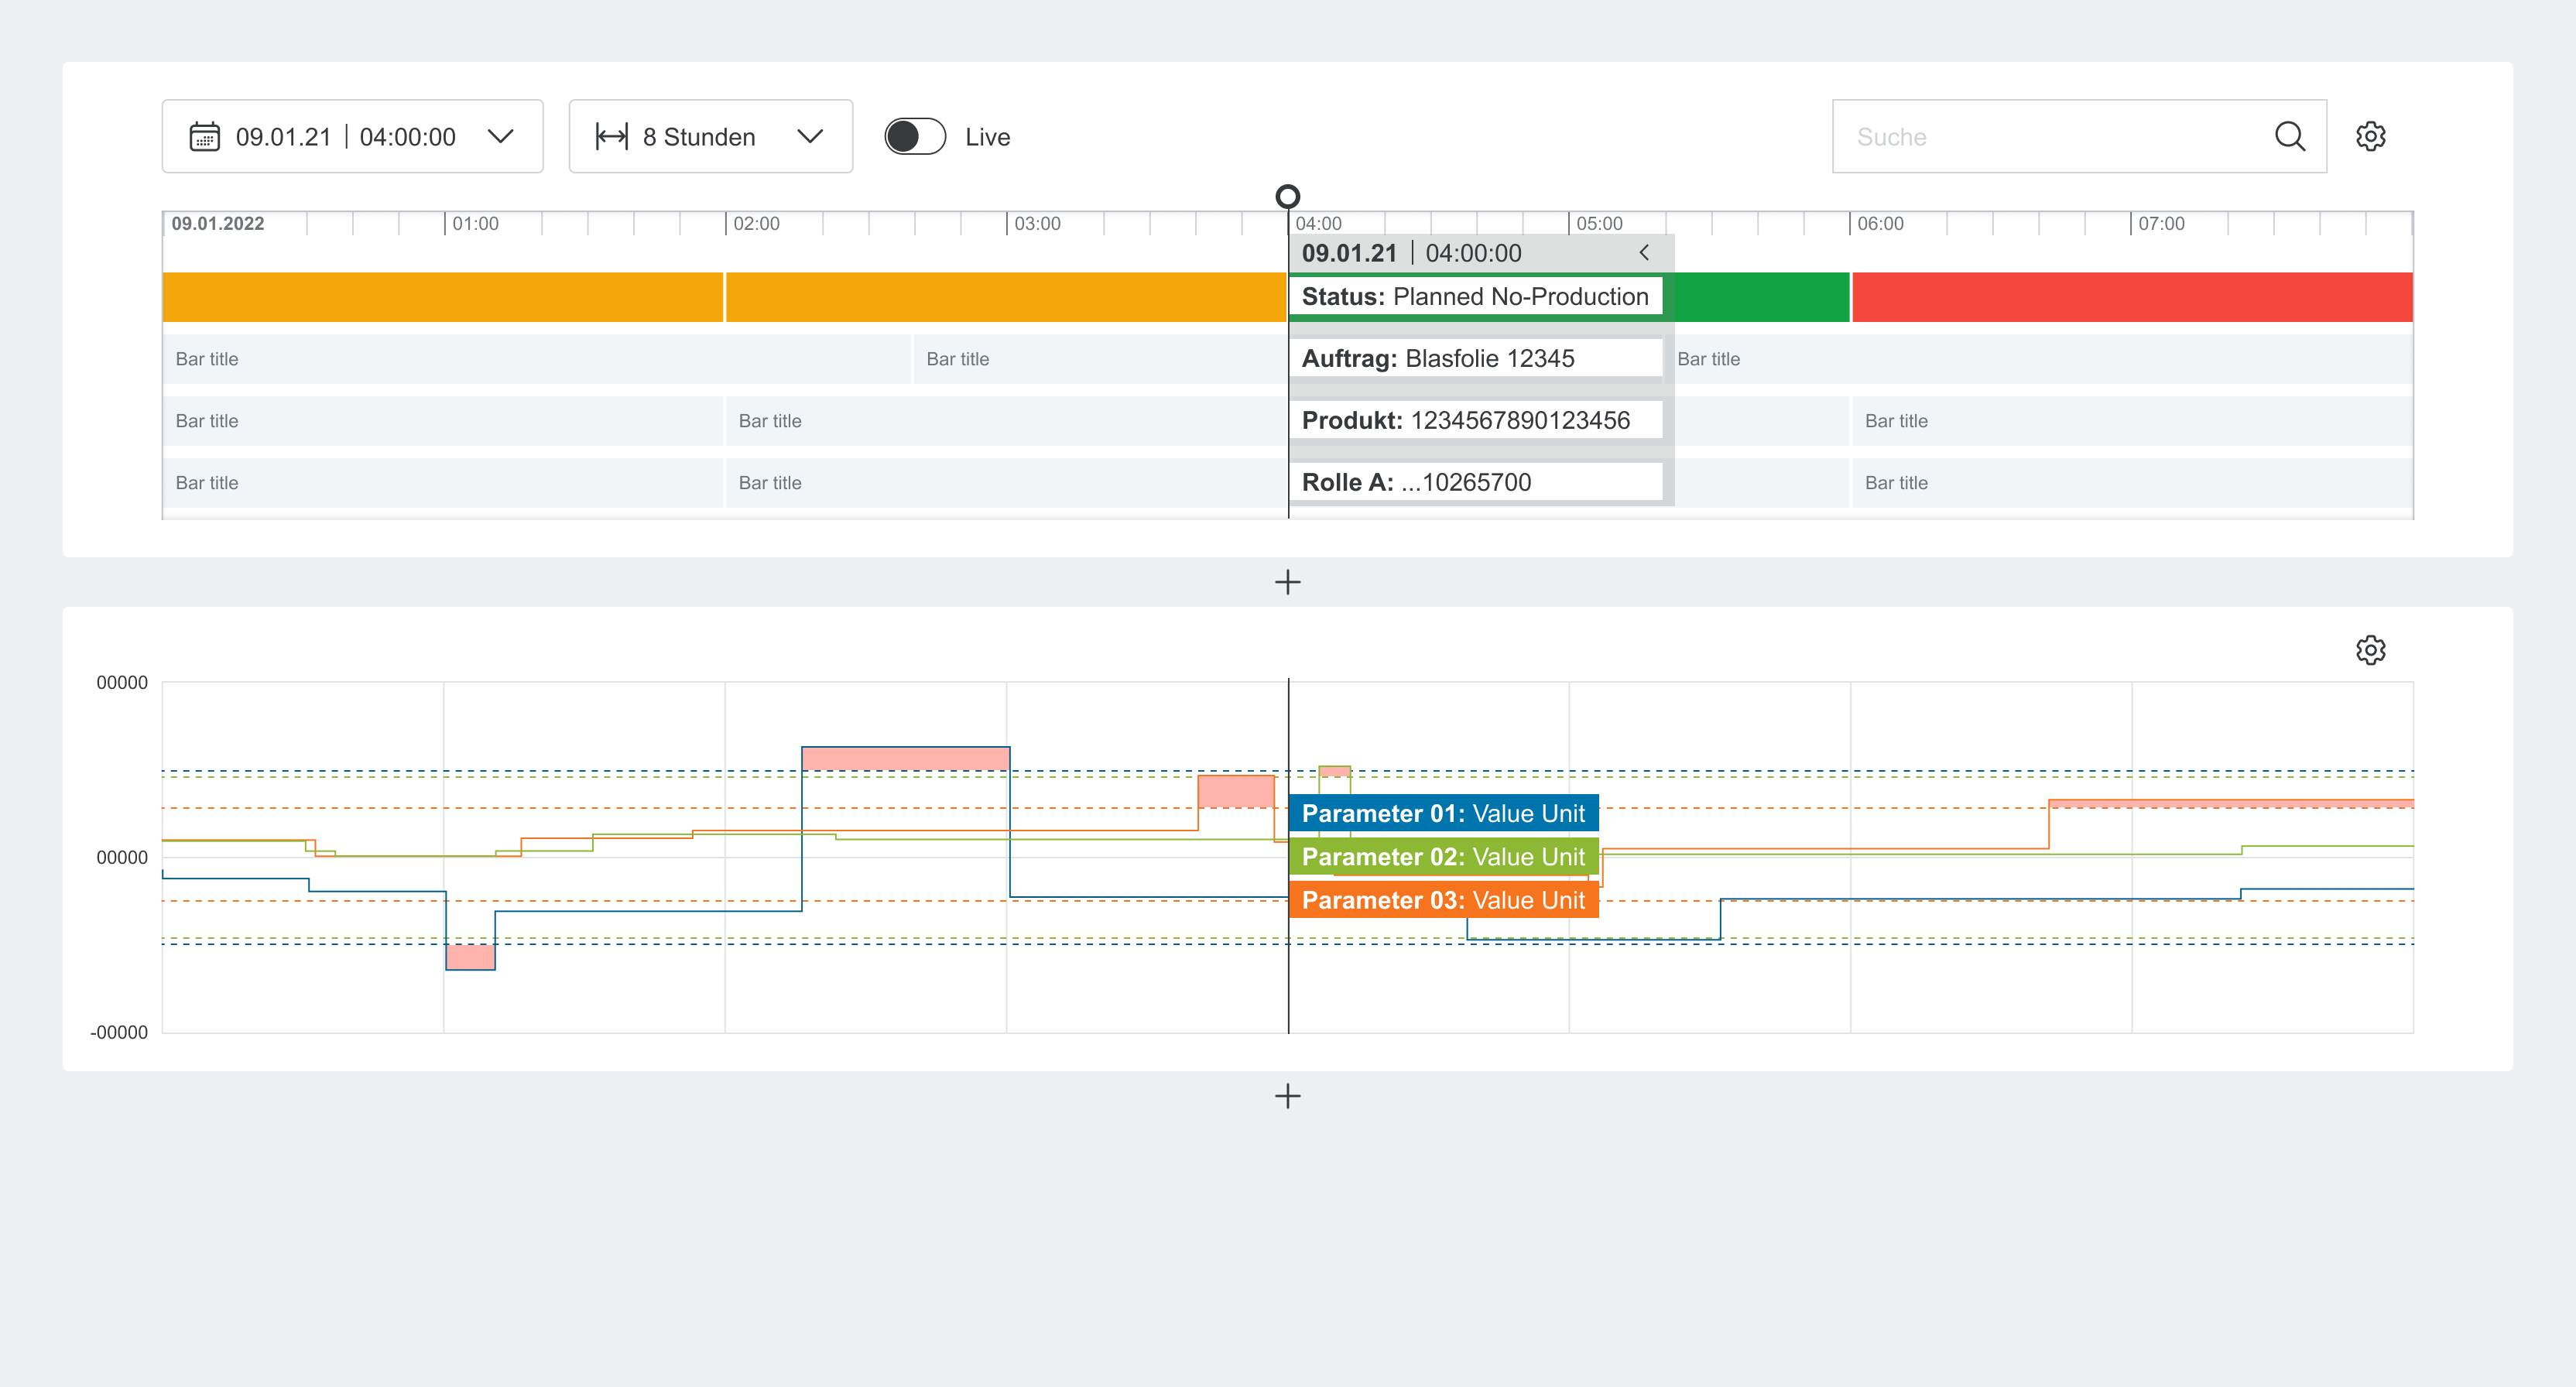Click the search magnifier icon
The height and width of the screenshot is (1387, 2576).
click(2289, 136)
